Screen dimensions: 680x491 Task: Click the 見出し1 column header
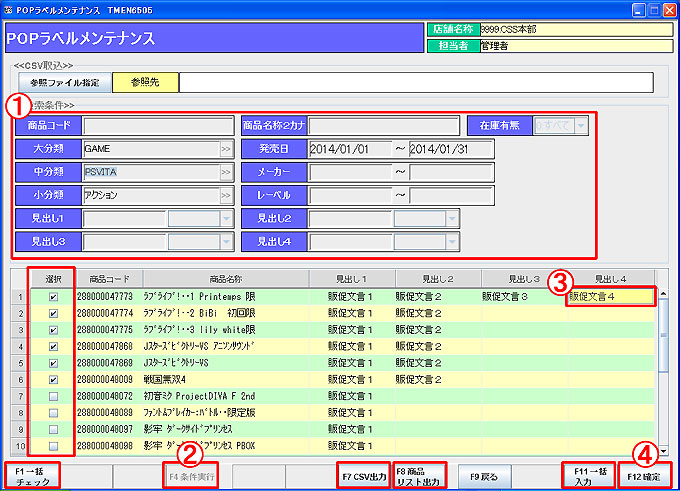[351, 279]
